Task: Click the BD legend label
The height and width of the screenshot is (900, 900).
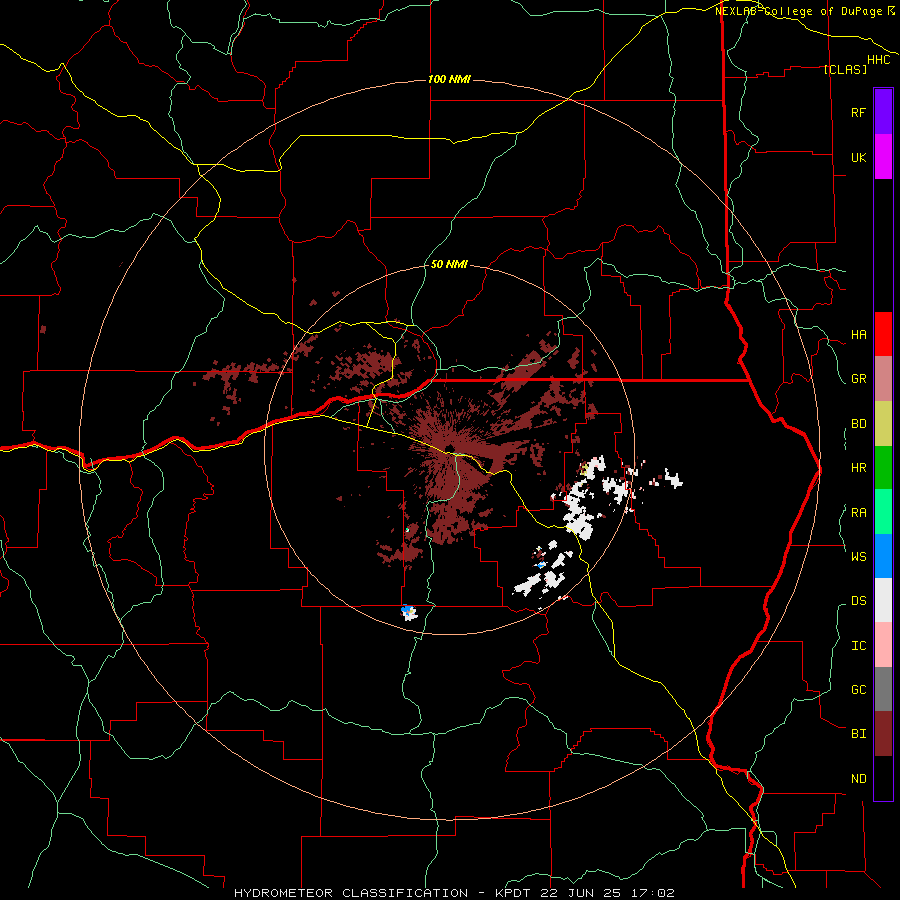Action: tap(858, 424)
